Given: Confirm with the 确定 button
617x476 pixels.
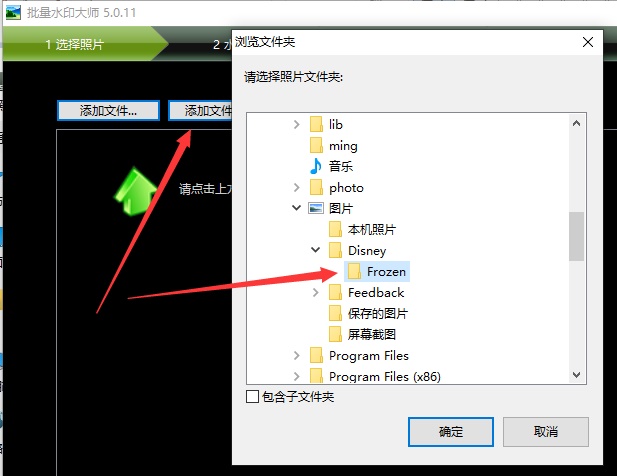Looking at the screenshot, I should click(x=451, y=432).
